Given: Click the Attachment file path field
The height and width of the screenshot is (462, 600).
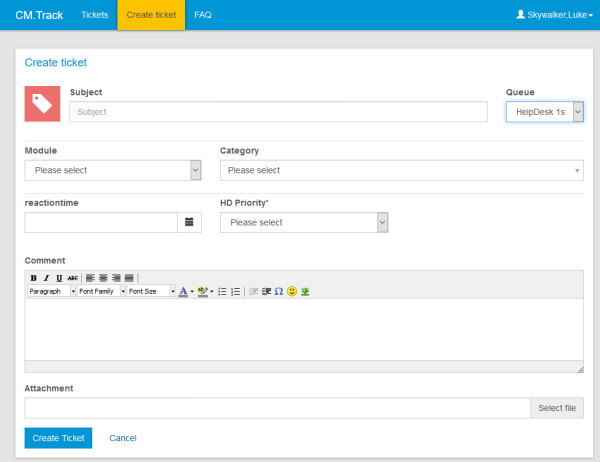Looking at the screenshot, I should coord(277,408).
